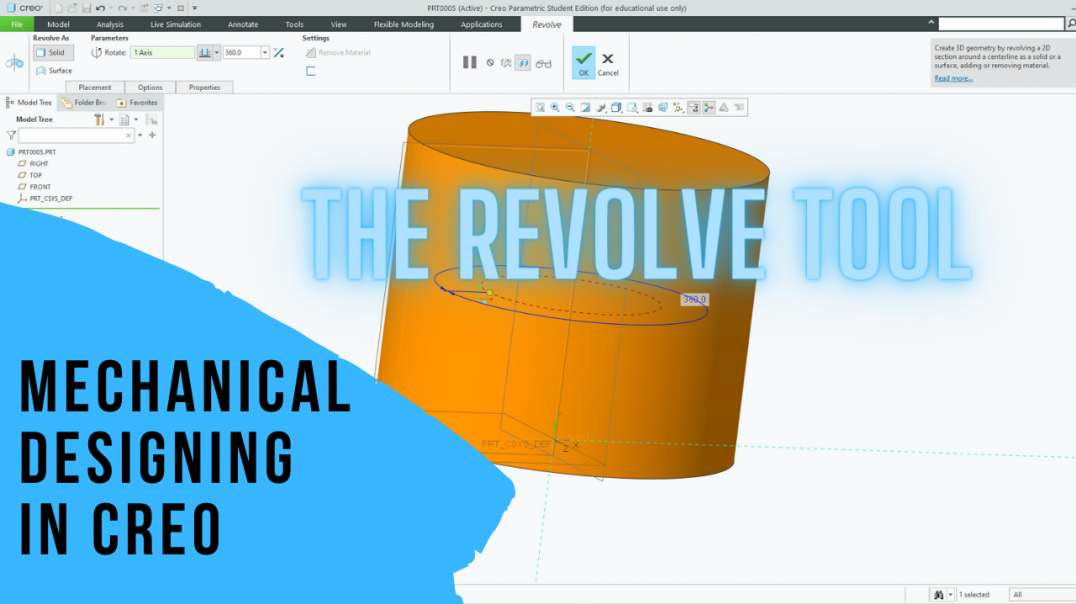Toggle attached preview mode icon
This screenshot has height=604, width=1076.
point(523,63)
